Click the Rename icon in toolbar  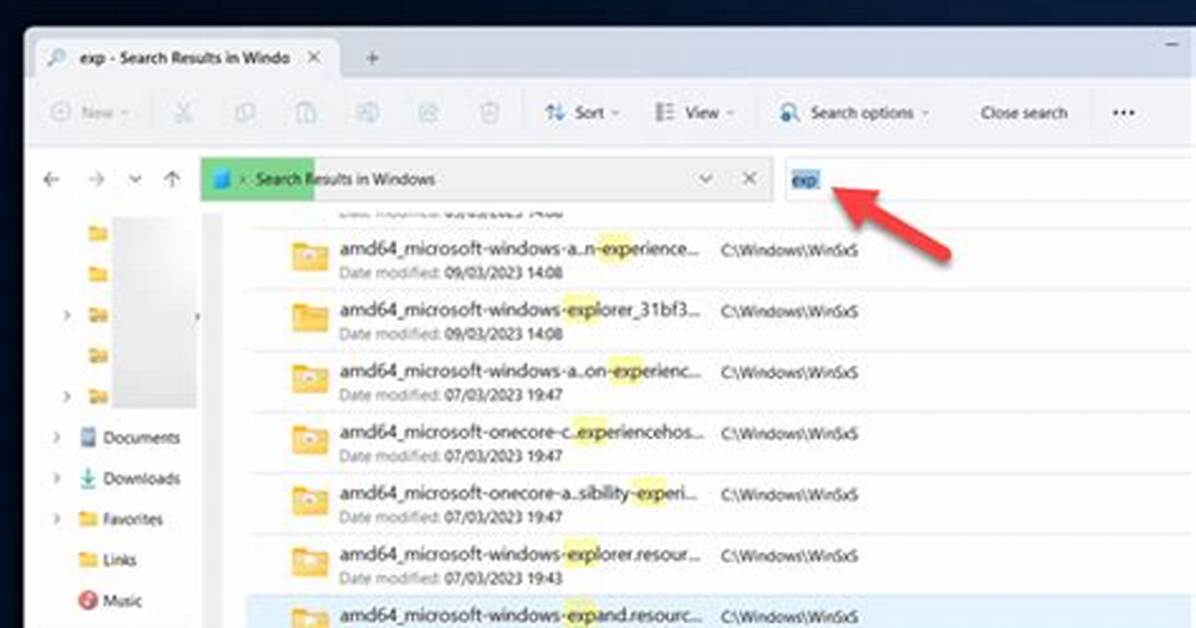(367, 113)
